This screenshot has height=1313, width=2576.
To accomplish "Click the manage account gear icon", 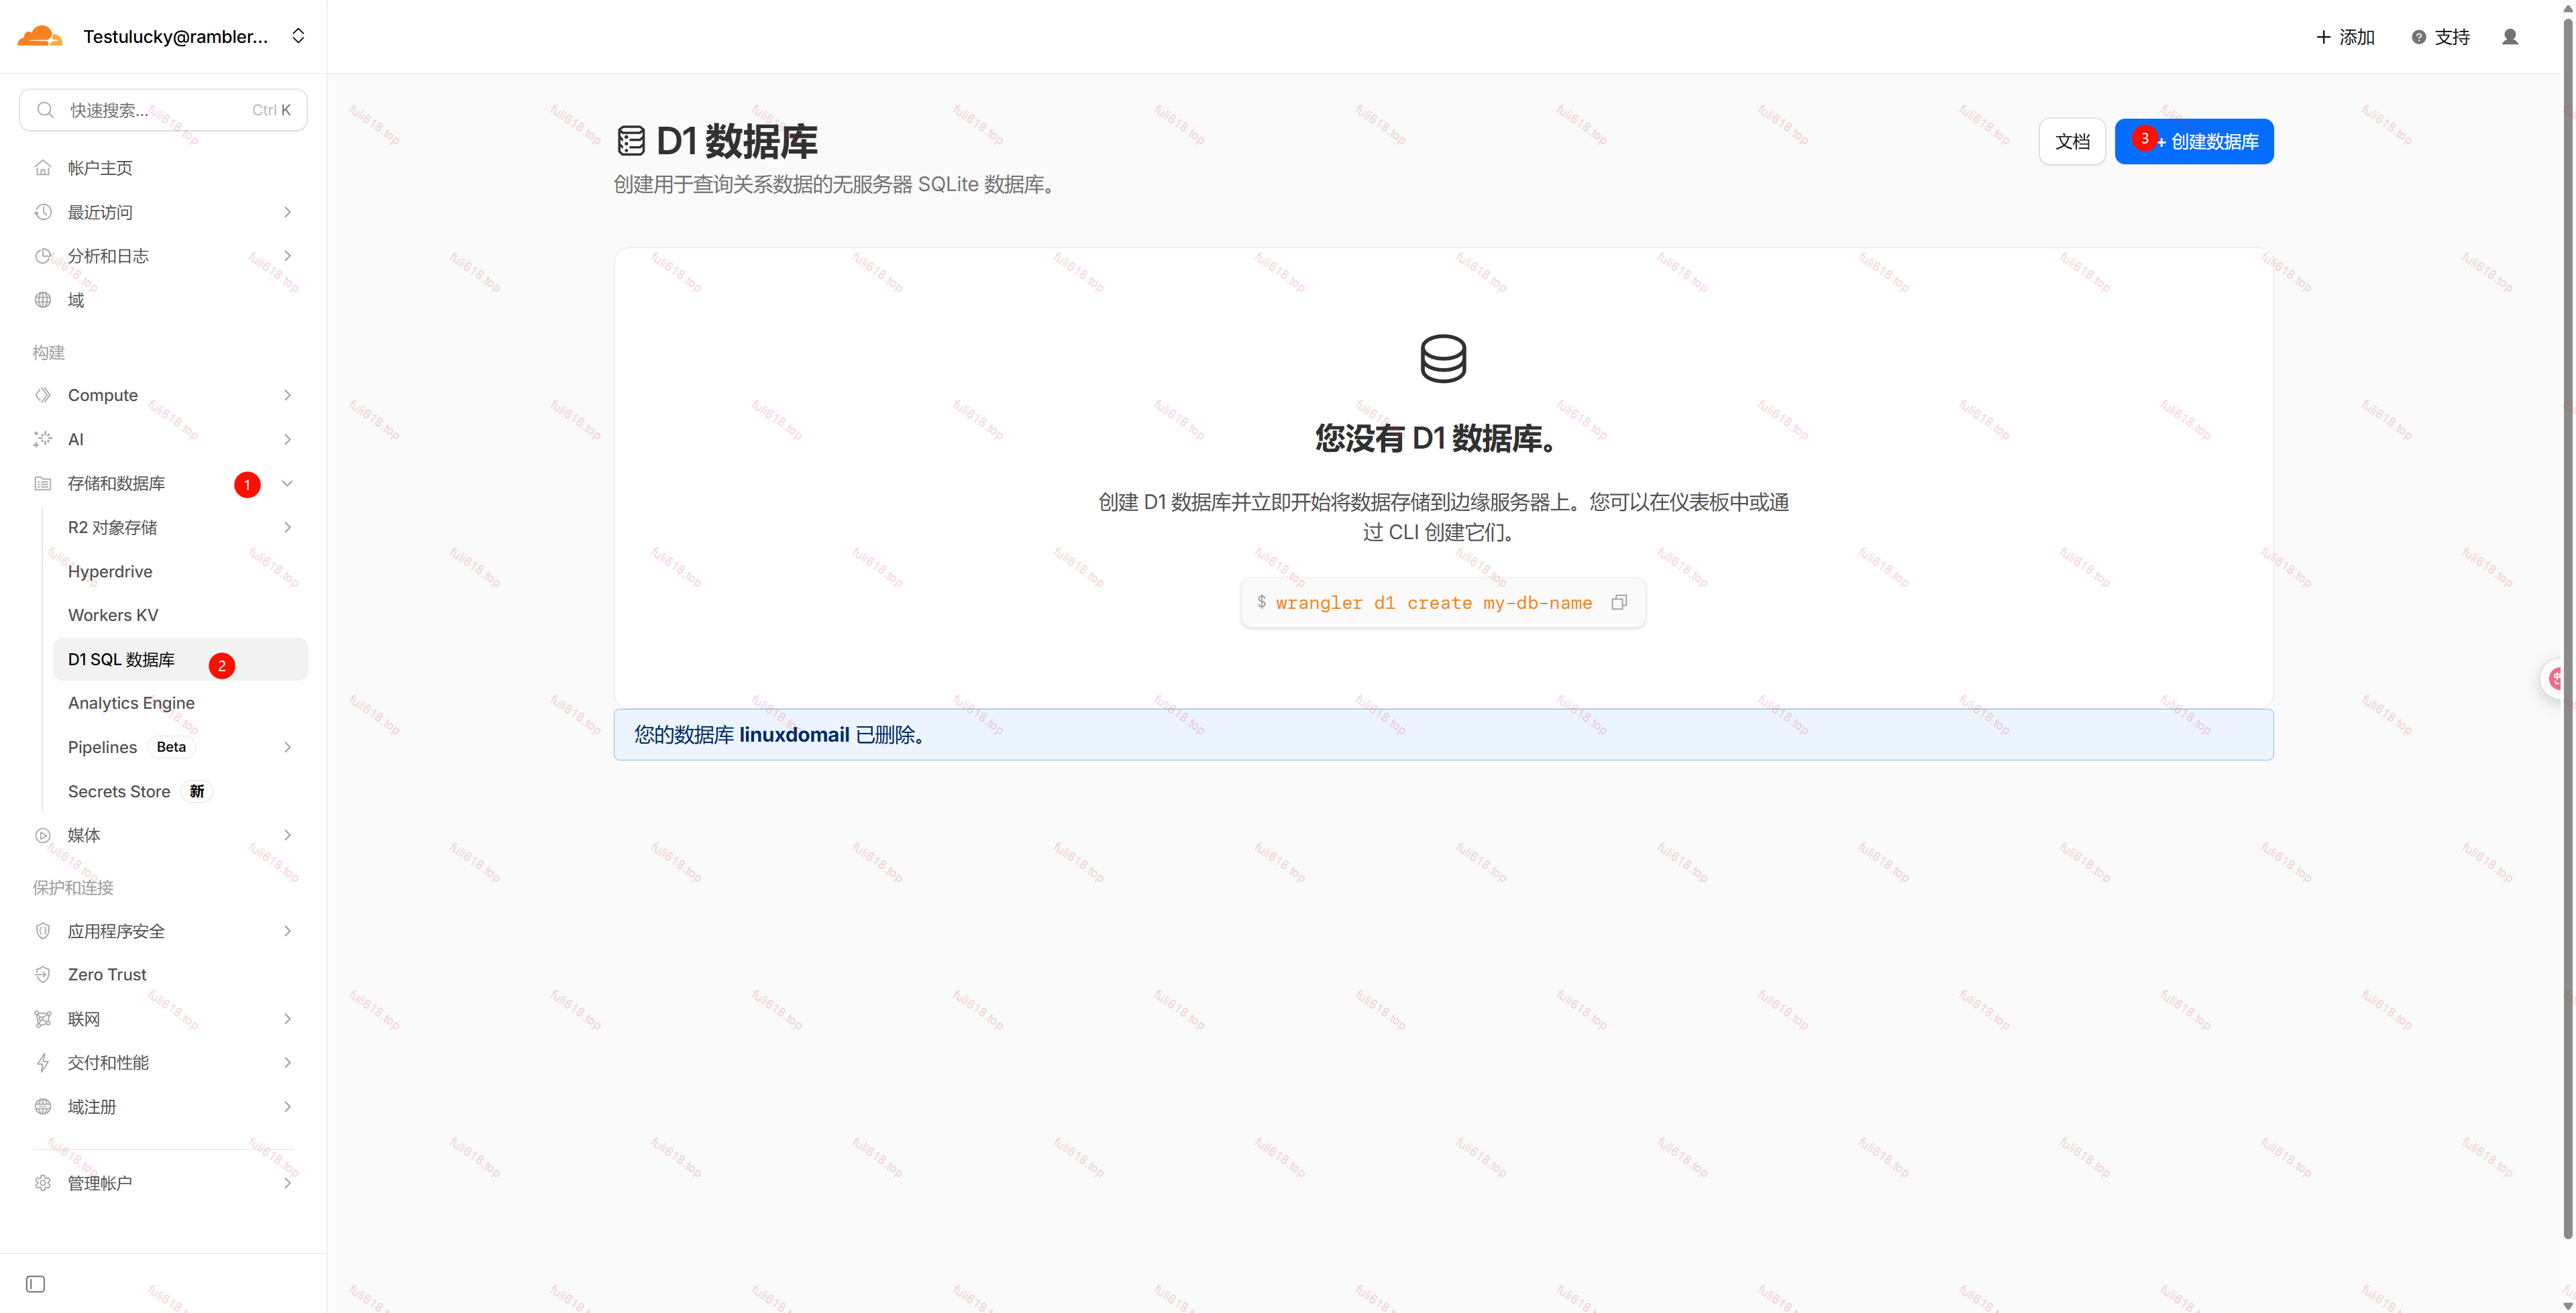I will pos(43,1183).
